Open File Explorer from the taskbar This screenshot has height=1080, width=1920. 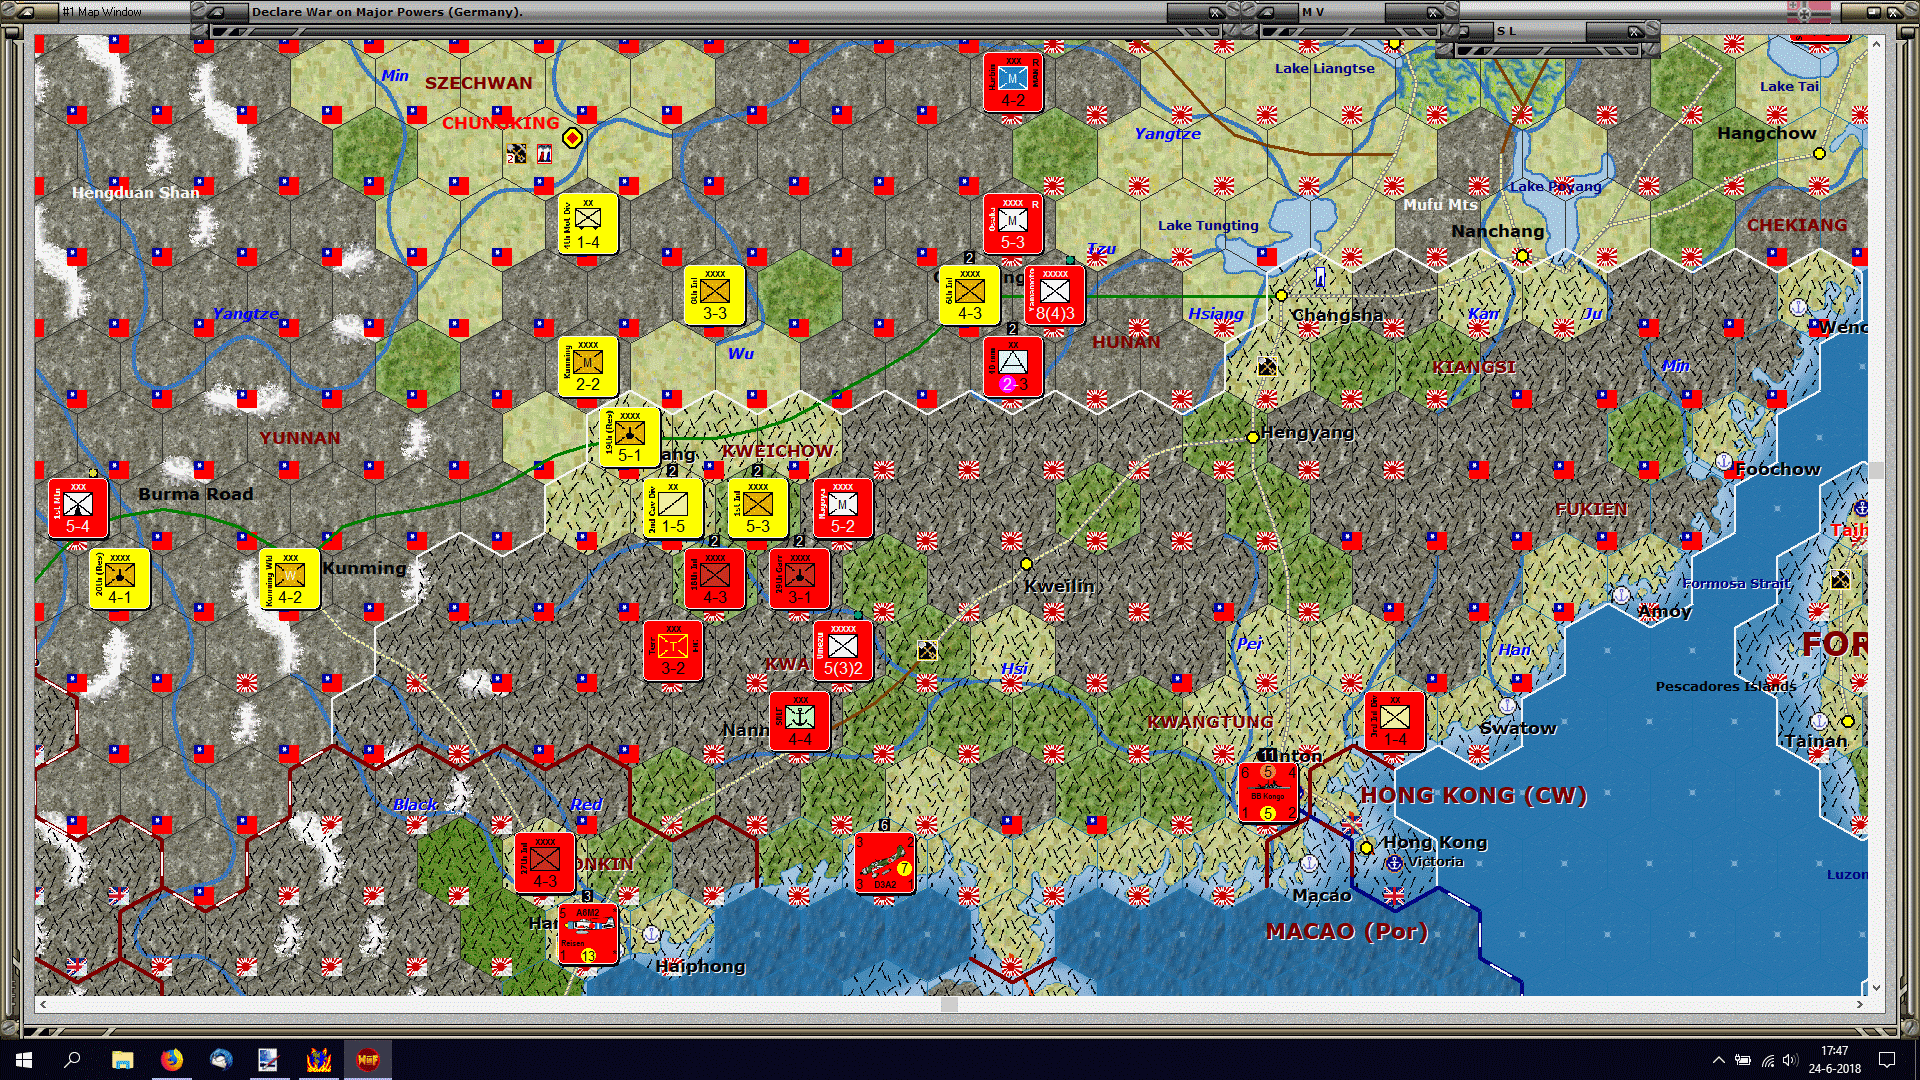[x=122, y=1059]
